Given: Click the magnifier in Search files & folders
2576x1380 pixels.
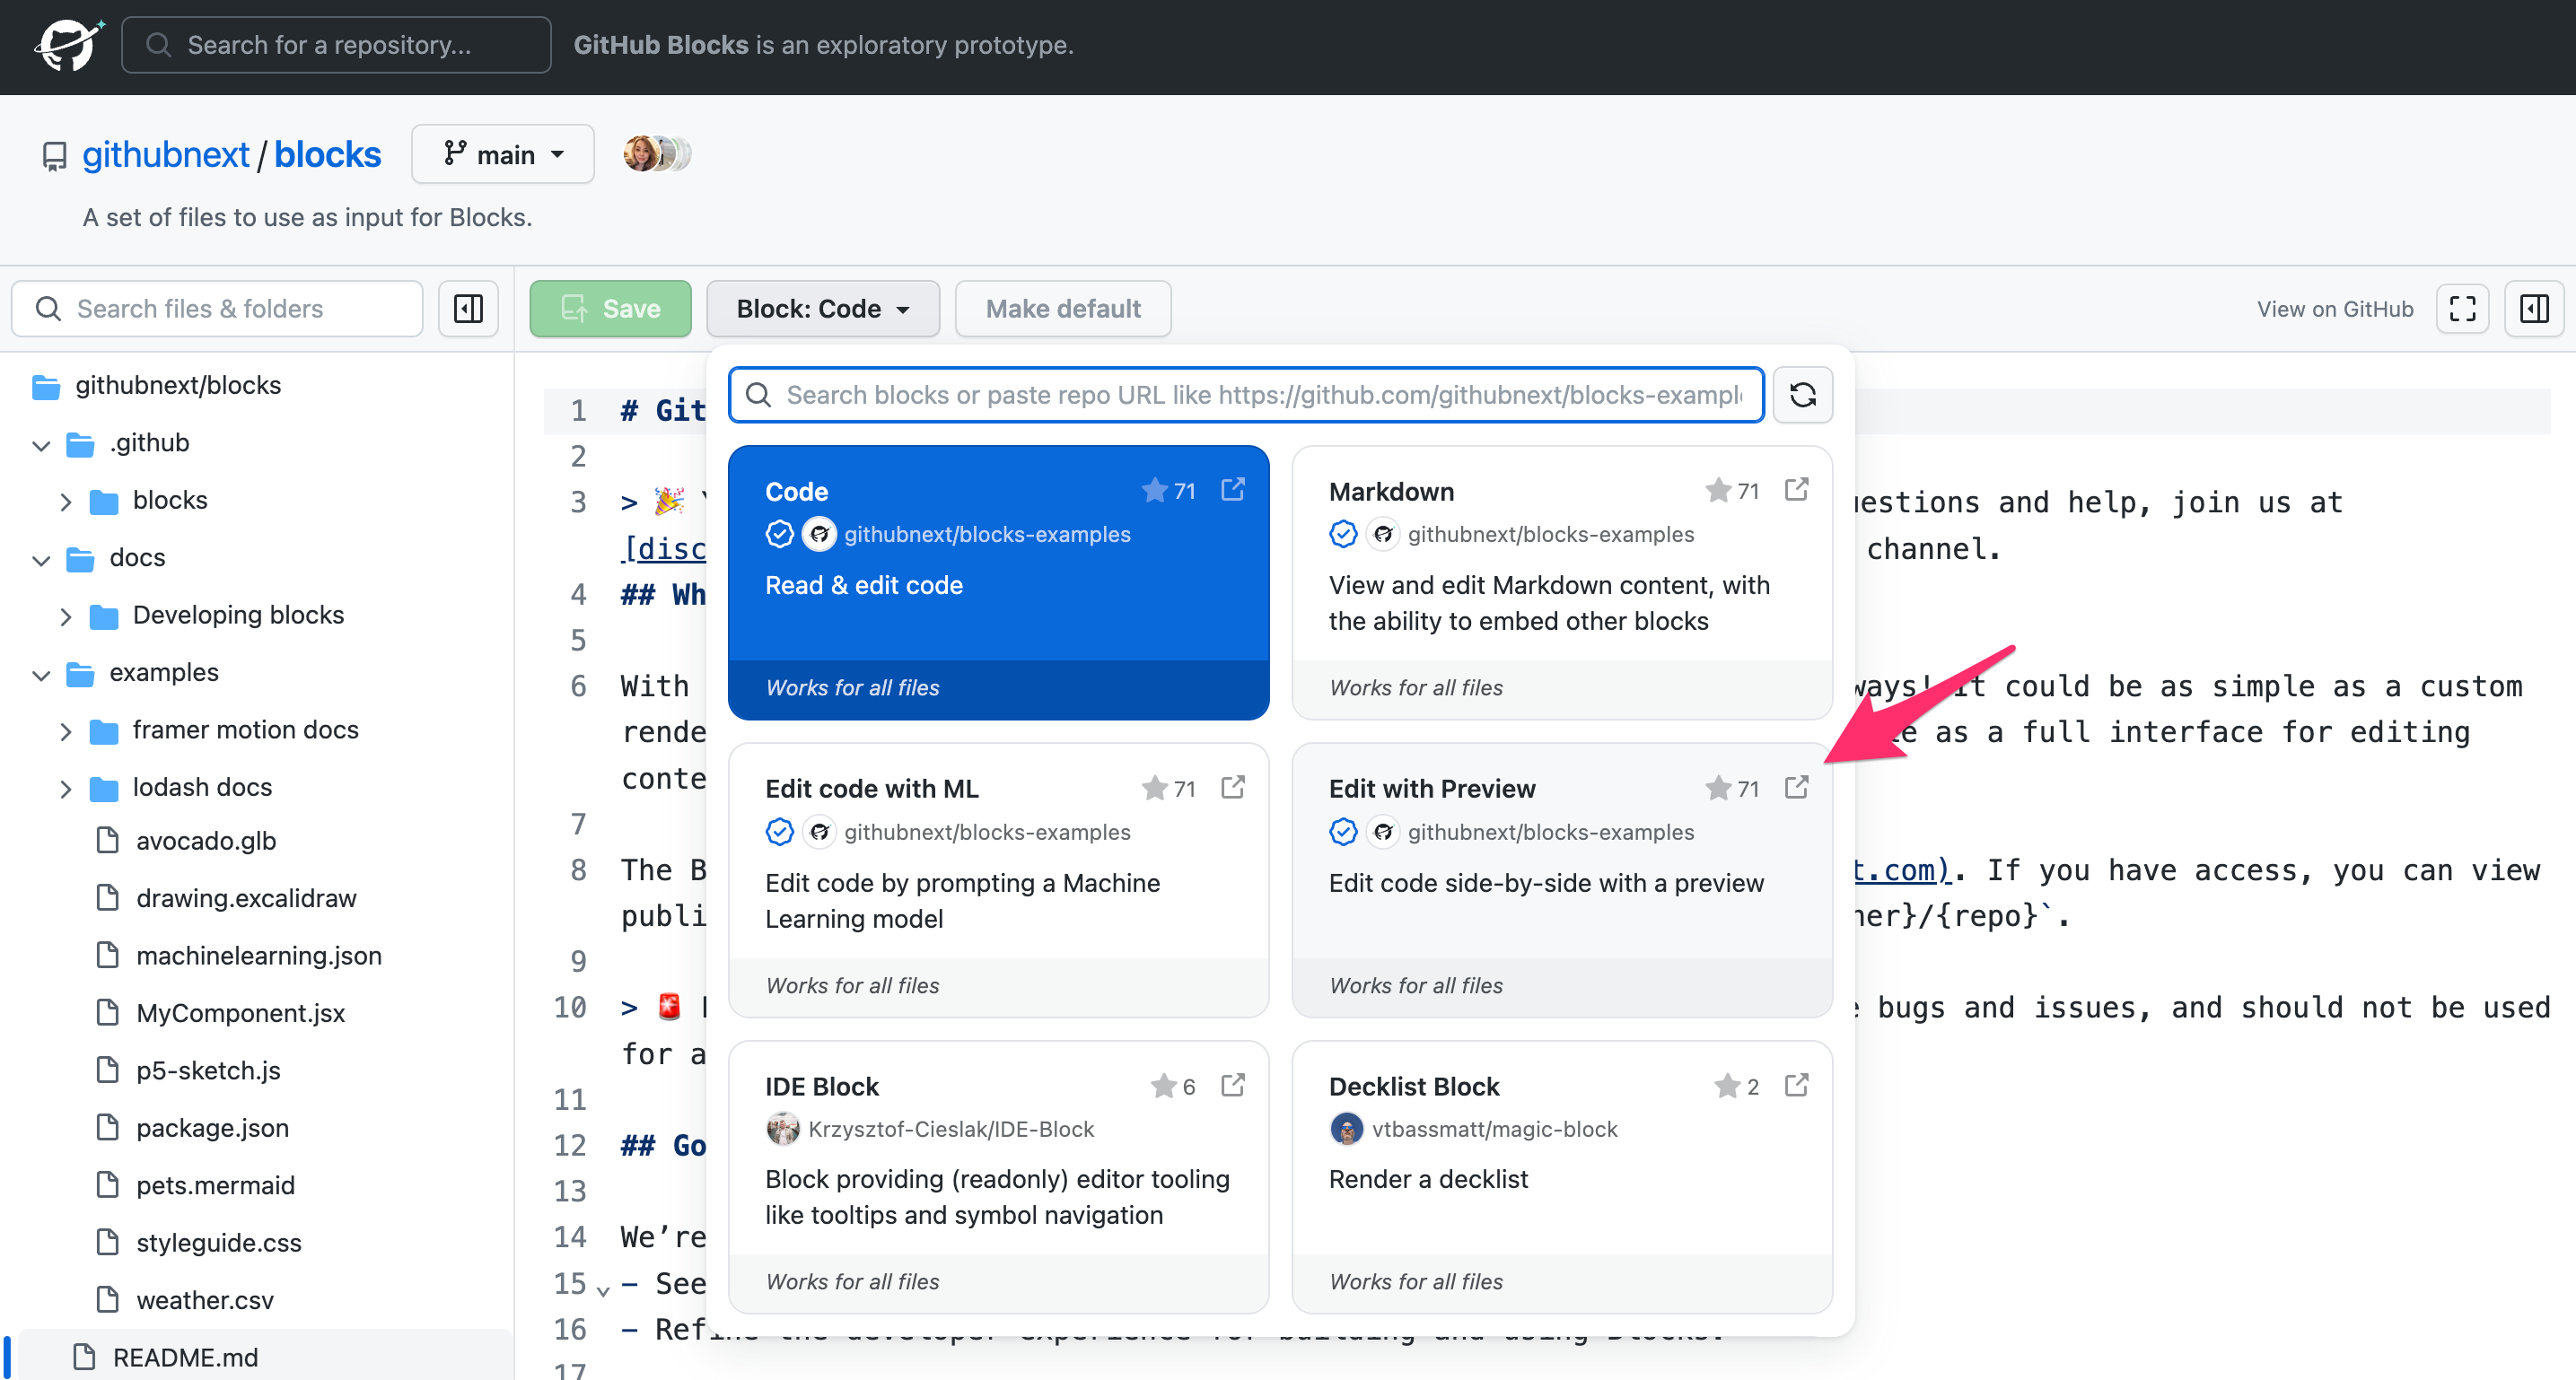Looking at the screenshot, I should click(x=47, y=308).
